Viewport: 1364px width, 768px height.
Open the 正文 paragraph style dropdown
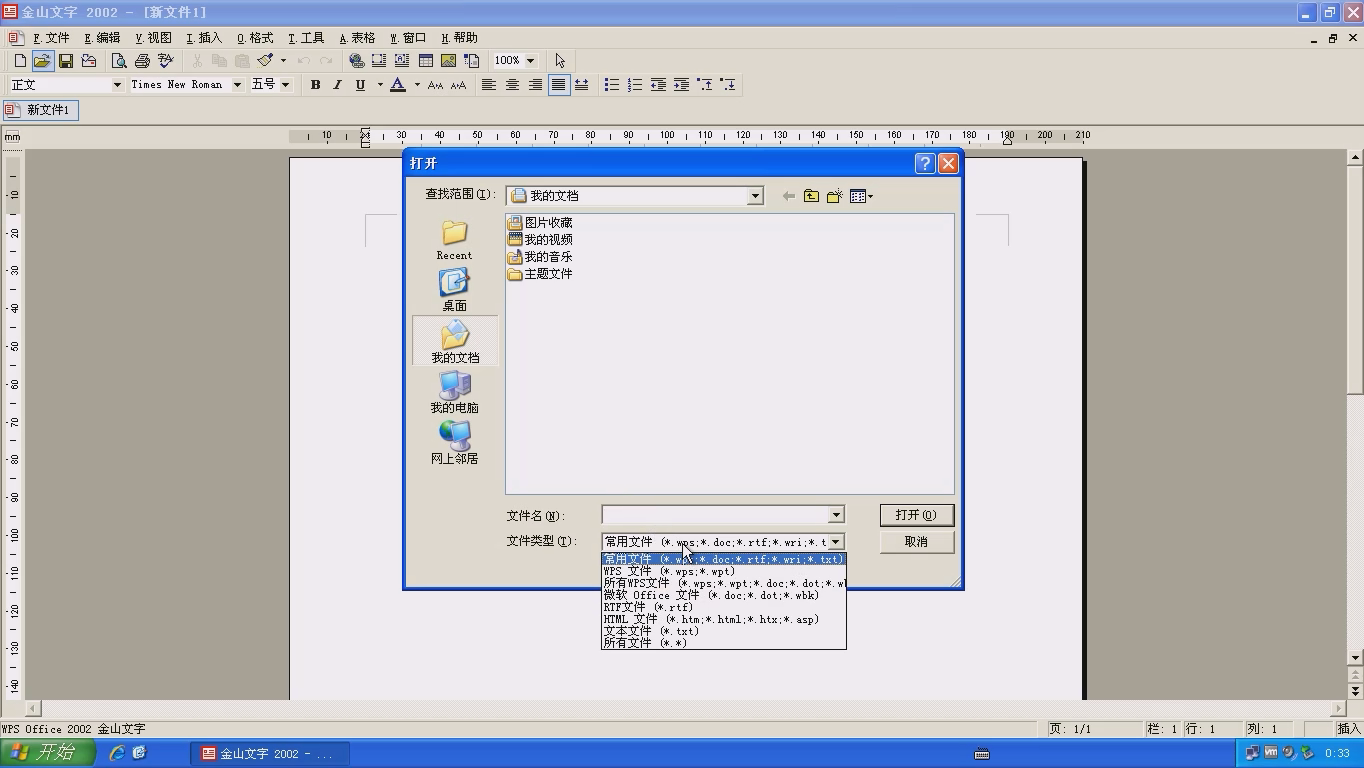pos(117,85)
